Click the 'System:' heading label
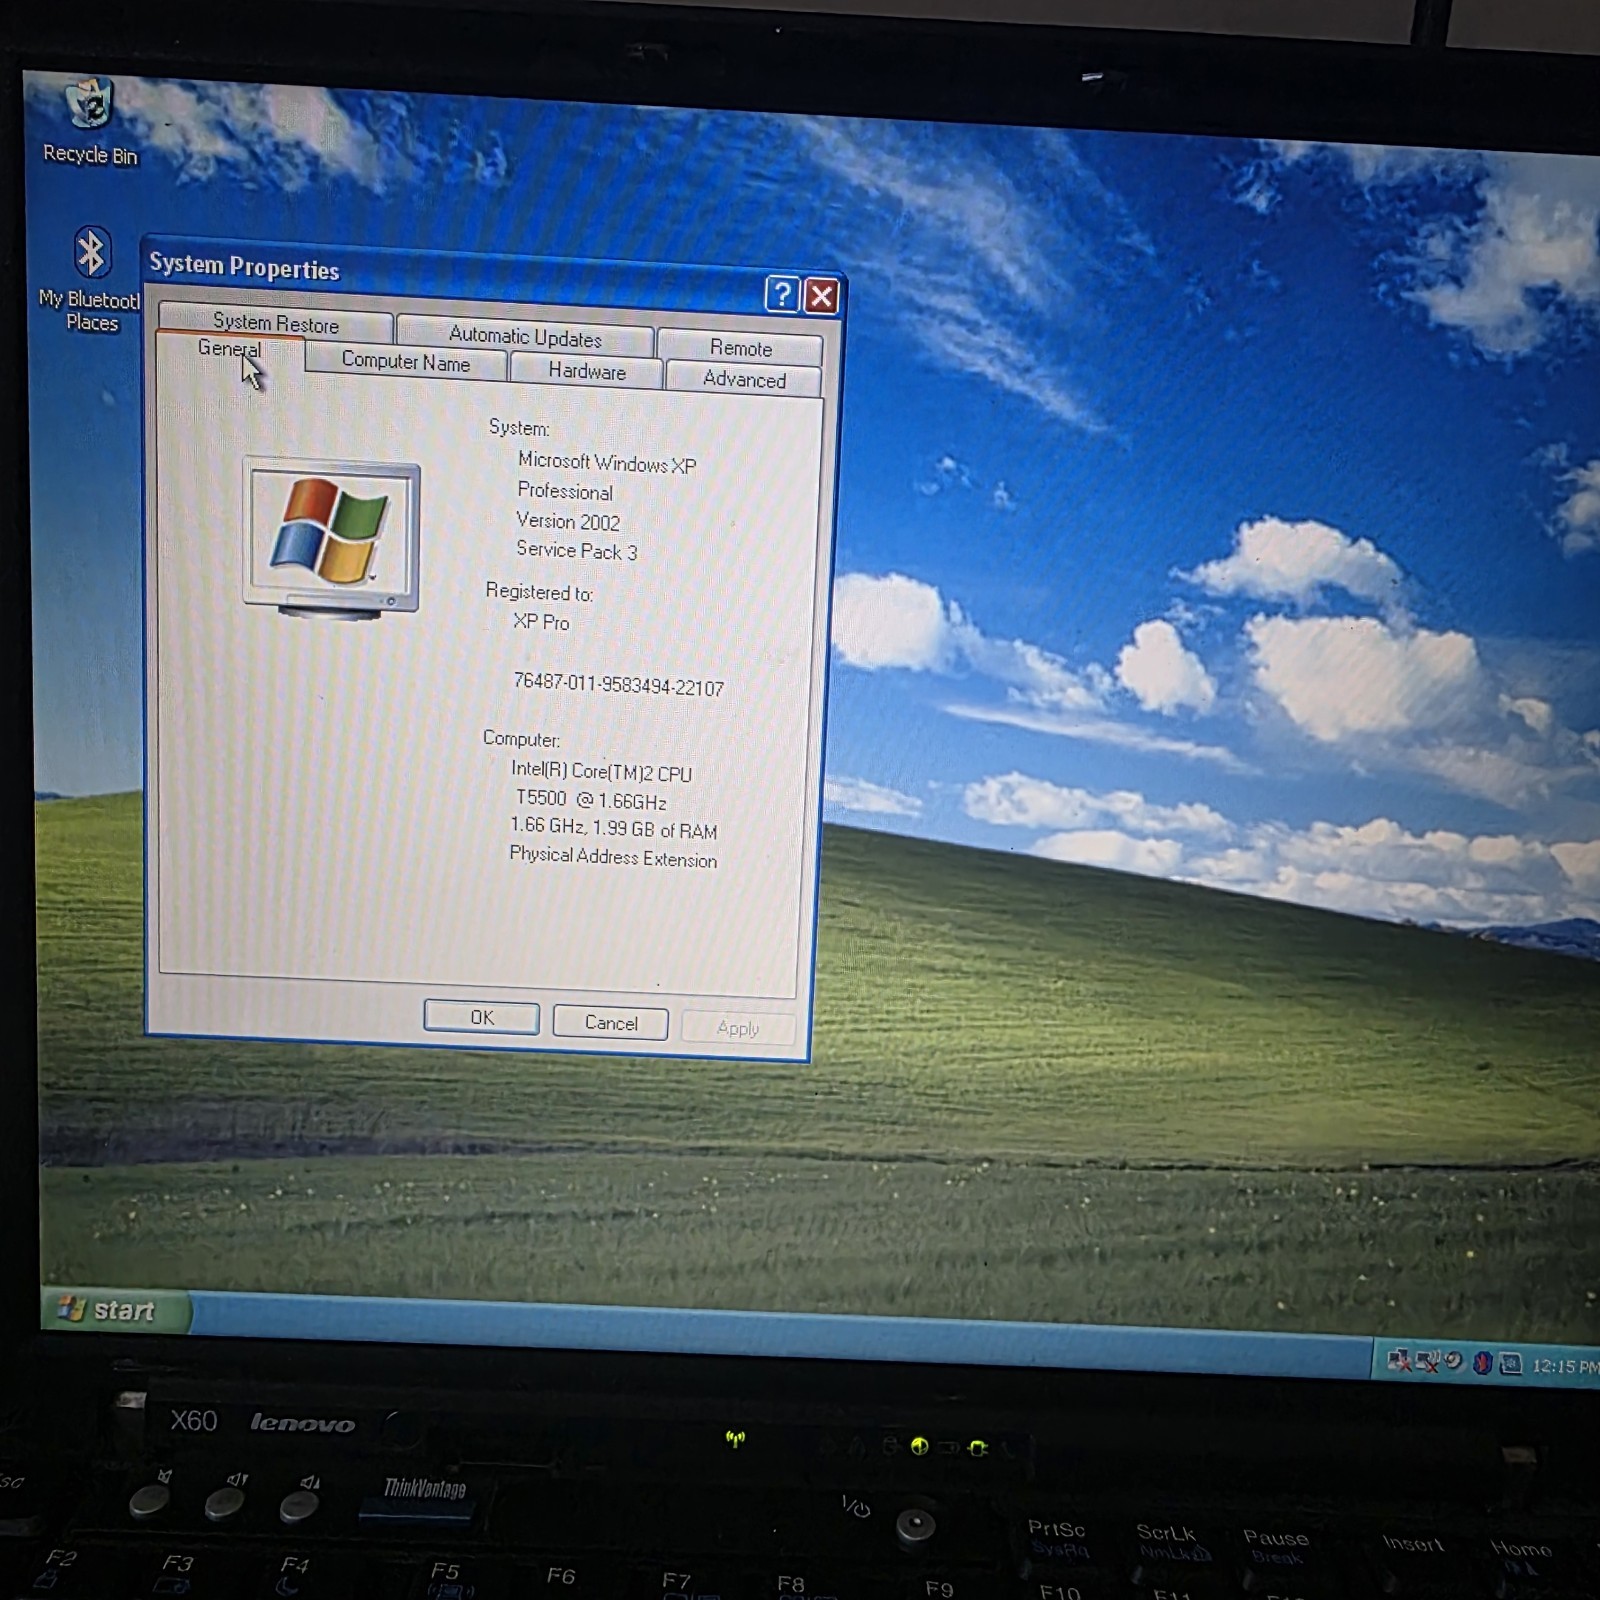 (519, 428)
